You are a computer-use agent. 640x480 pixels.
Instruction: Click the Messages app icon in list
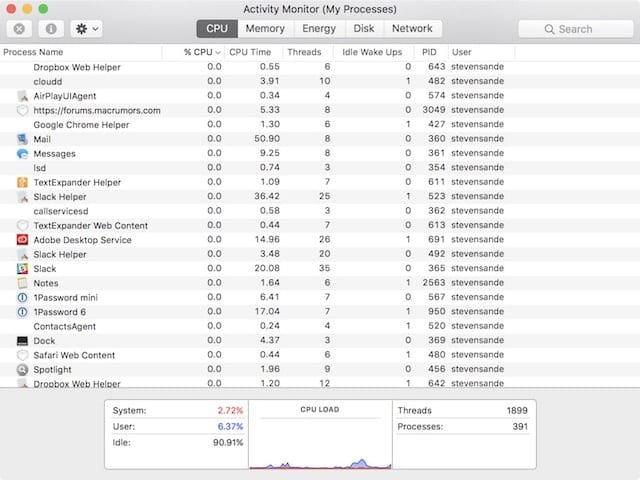coord(23,154)
